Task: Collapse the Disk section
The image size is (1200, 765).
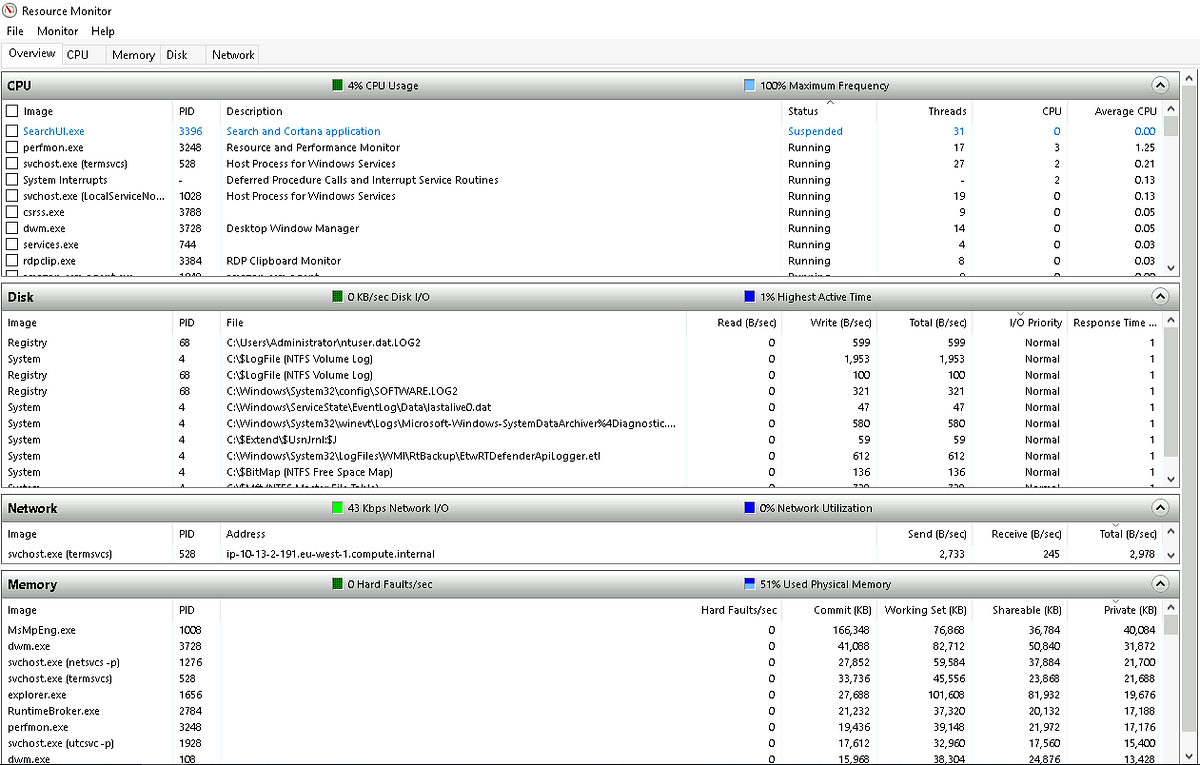Action: coord(1160,296)
